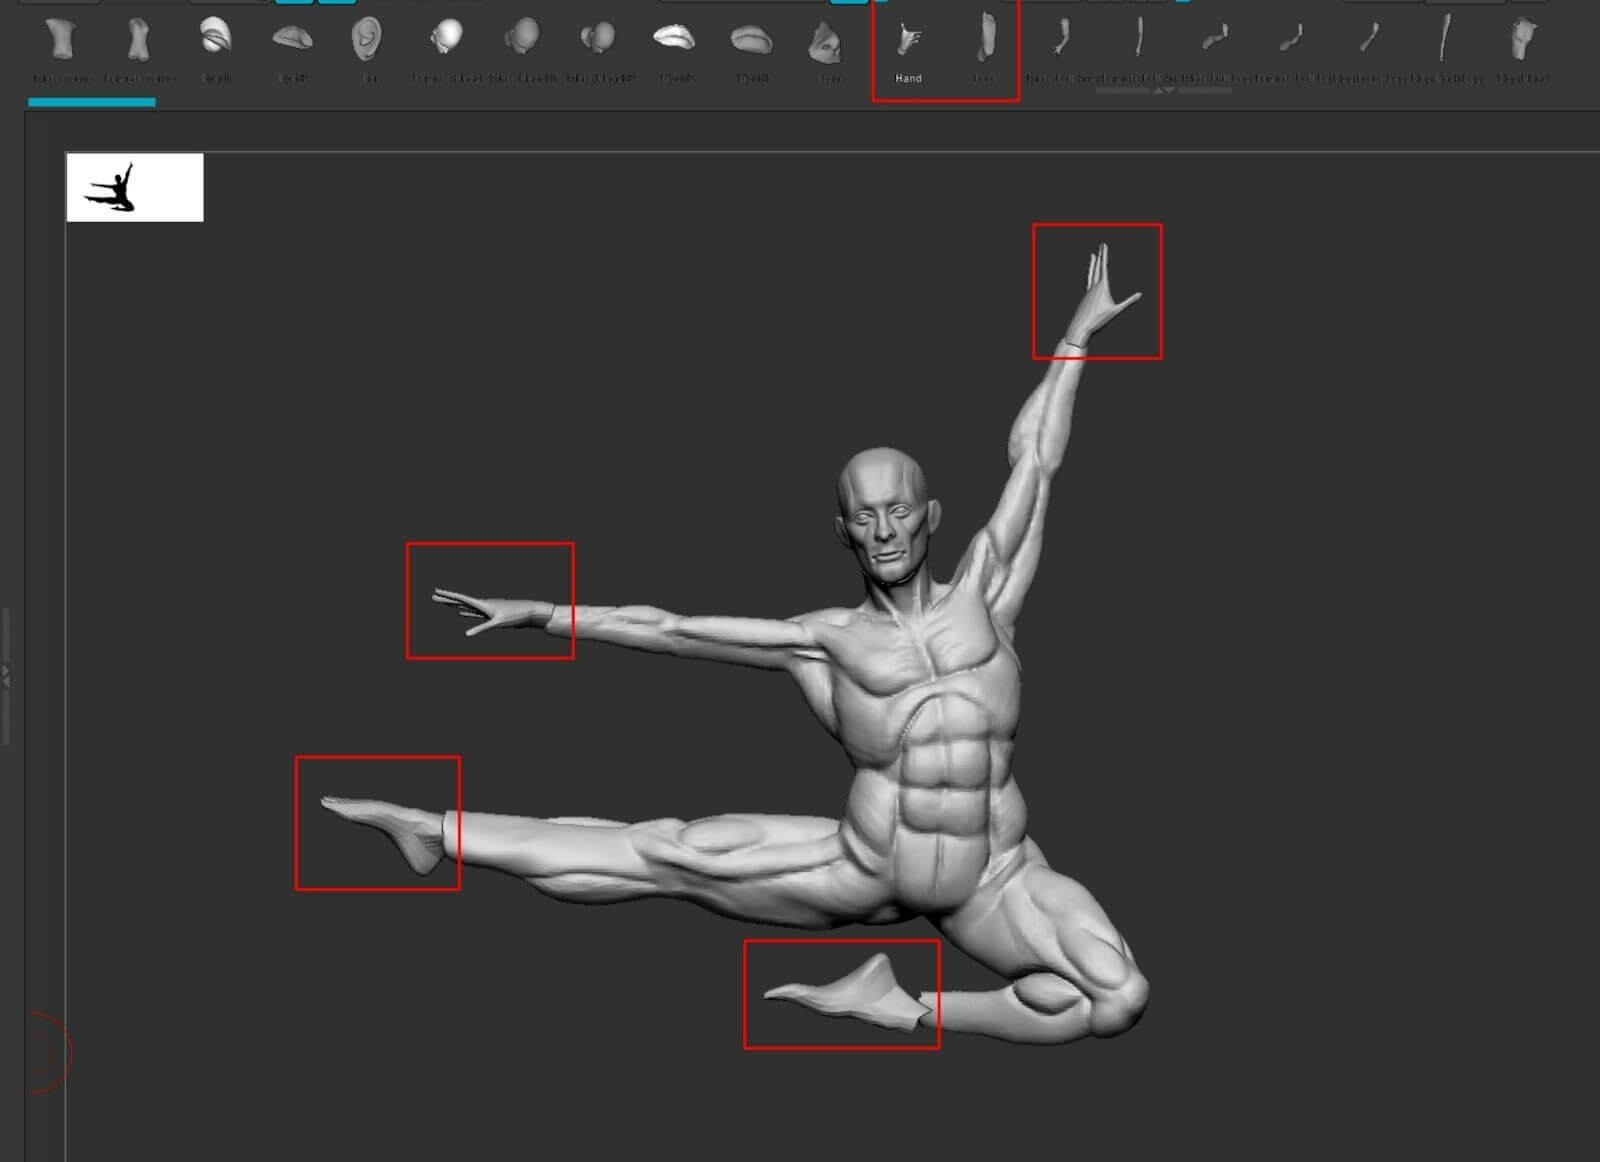The width and height of the screenshot is (1600, 1162).
Task: Select the Hand insert mesh brush
Action: (x=908, y=48)
